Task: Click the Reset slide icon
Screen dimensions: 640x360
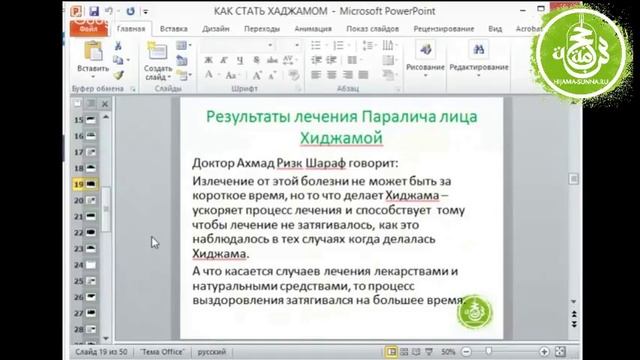Action: (182, 60)
